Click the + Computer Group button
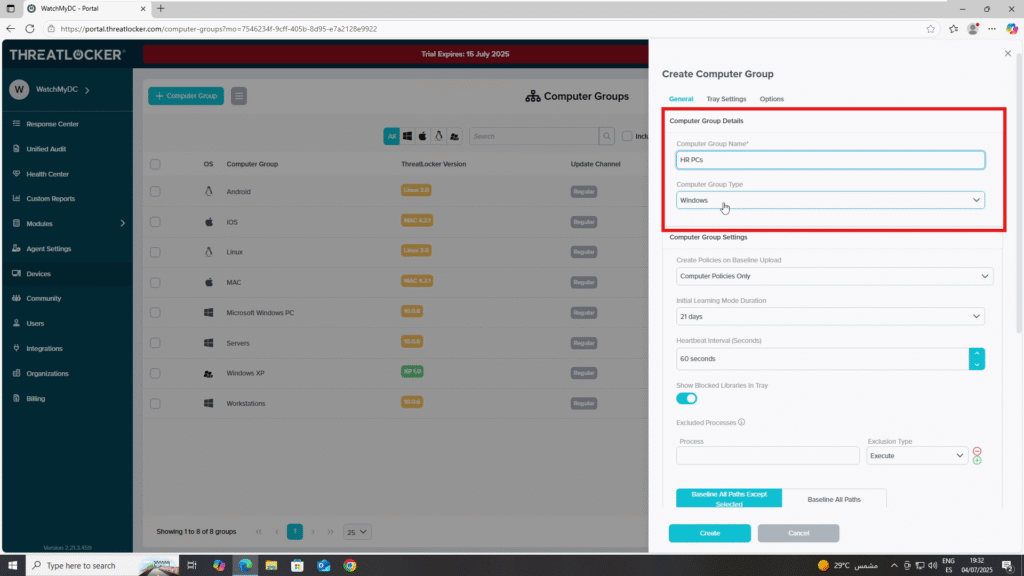 coord(186,96)
